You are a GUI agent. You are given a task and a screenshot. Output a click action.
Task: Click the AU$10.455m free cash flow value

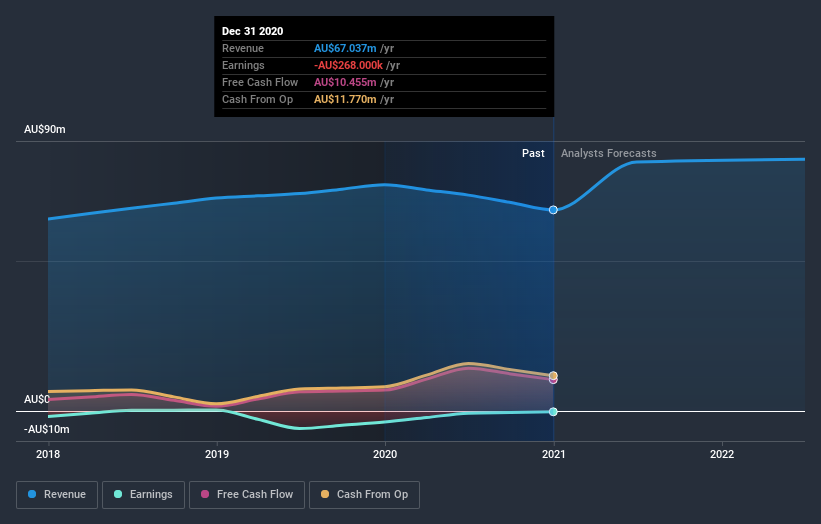(x=345, y=82)
